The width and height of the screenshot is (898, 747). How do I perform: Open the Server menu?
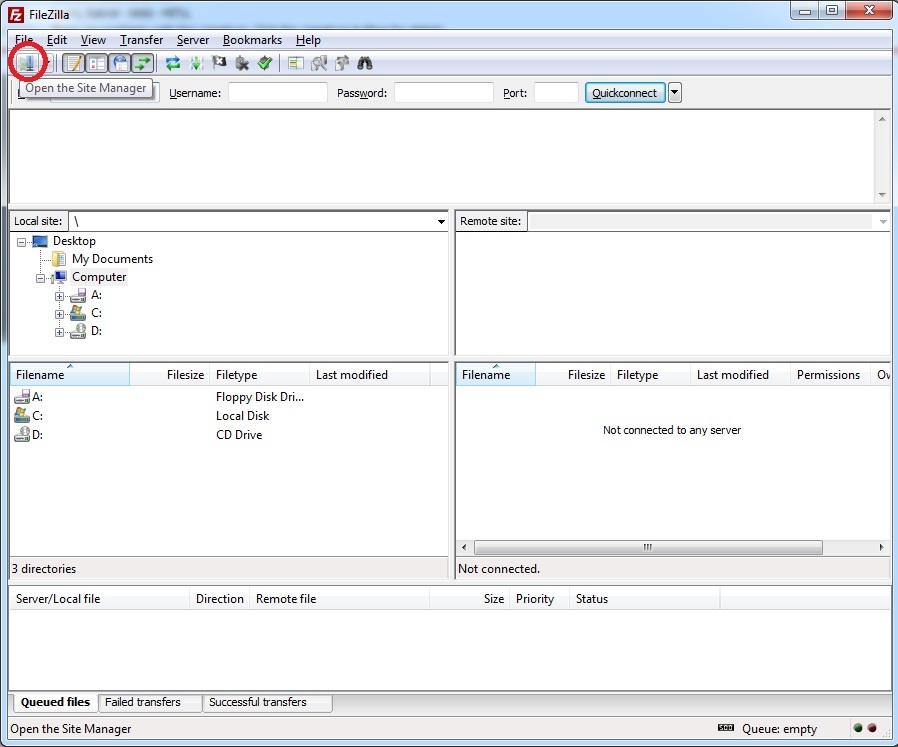pyautogui.click(x=192, y=40)
